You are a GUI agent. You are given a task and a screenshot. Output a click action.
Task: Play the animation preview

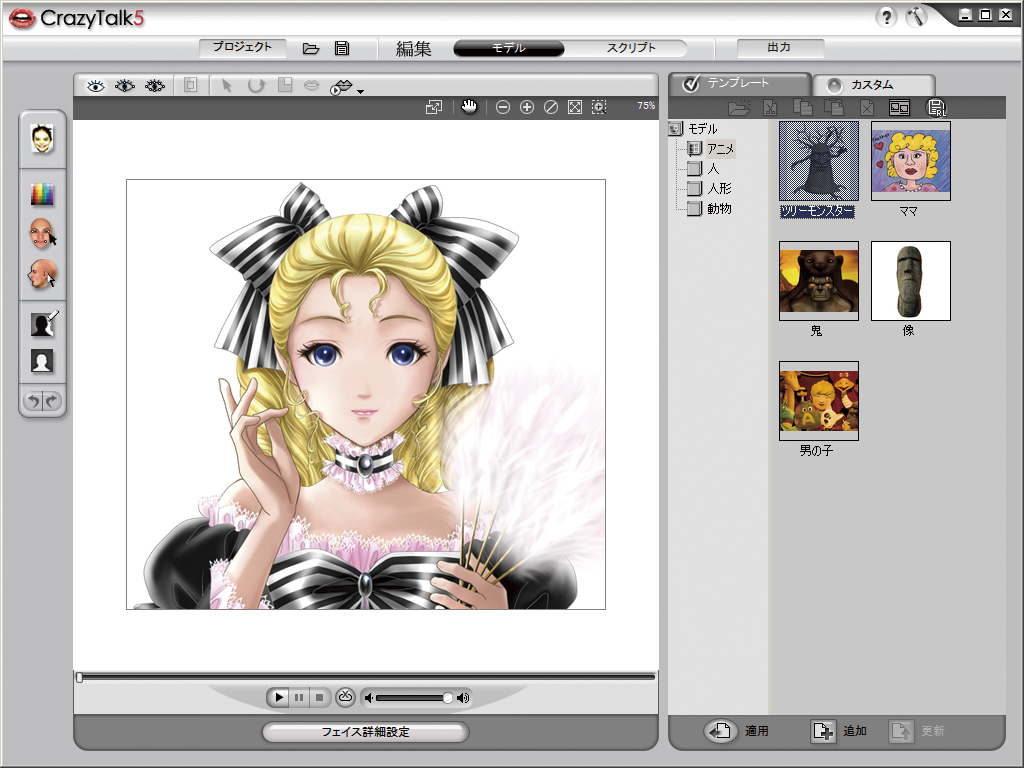(x=279, y=697)
